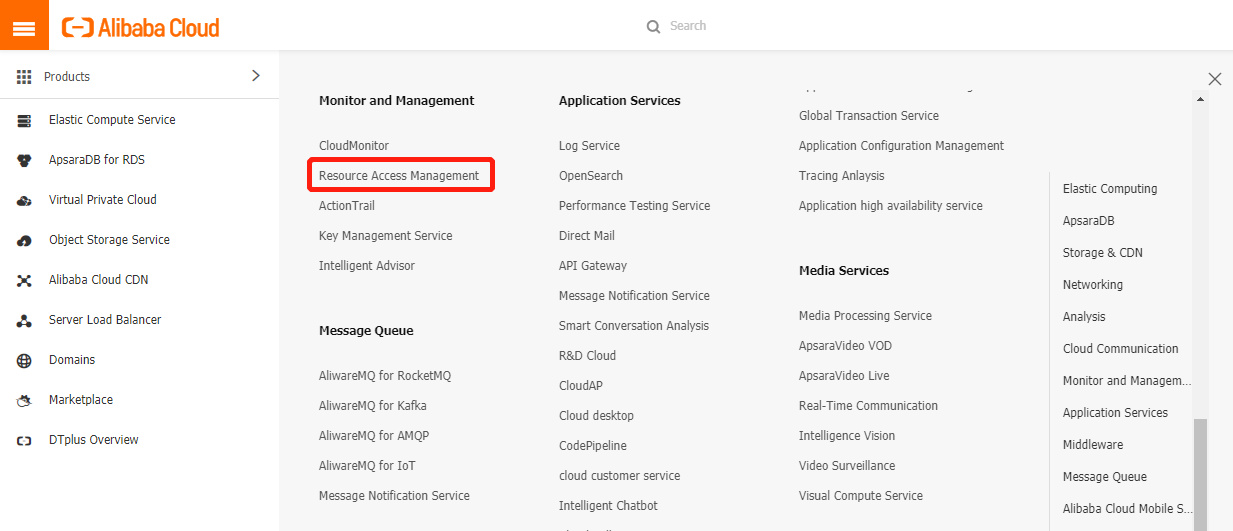Click the Virtual Private Cloud icon

click(25, 200)
